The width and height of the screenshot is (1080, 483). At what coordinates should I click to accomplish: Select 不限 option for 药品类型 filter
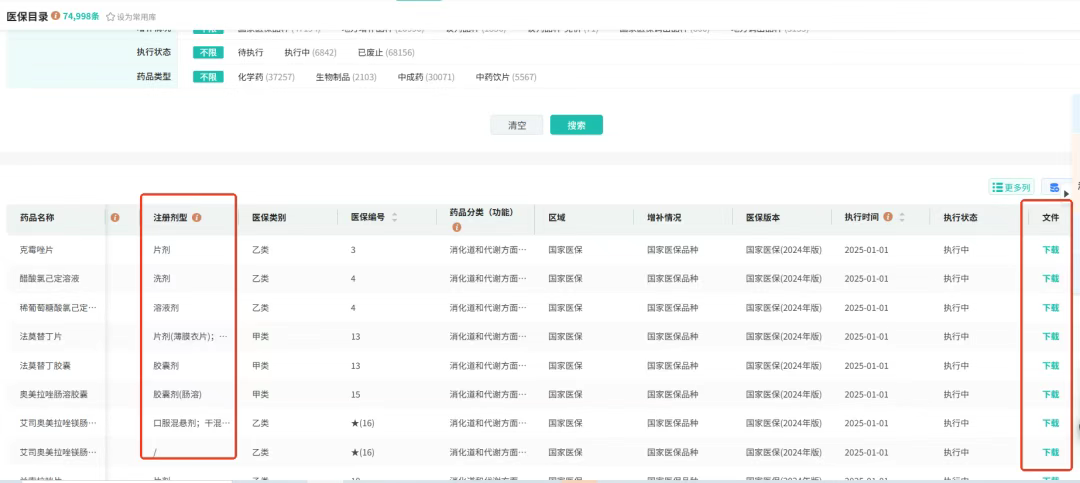[208, 77]
